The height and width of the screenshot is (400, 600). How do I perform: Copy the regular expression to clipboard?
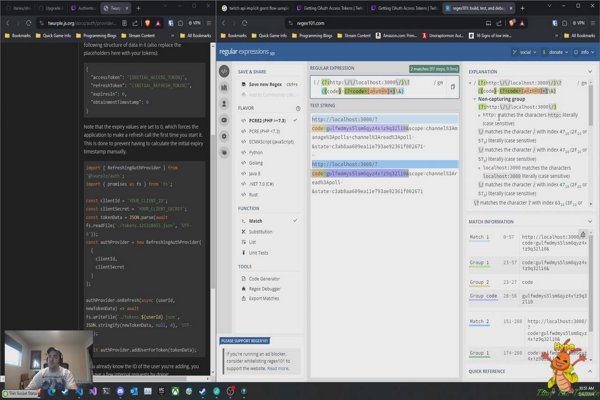pyautogui.click(x=452, y=87)
